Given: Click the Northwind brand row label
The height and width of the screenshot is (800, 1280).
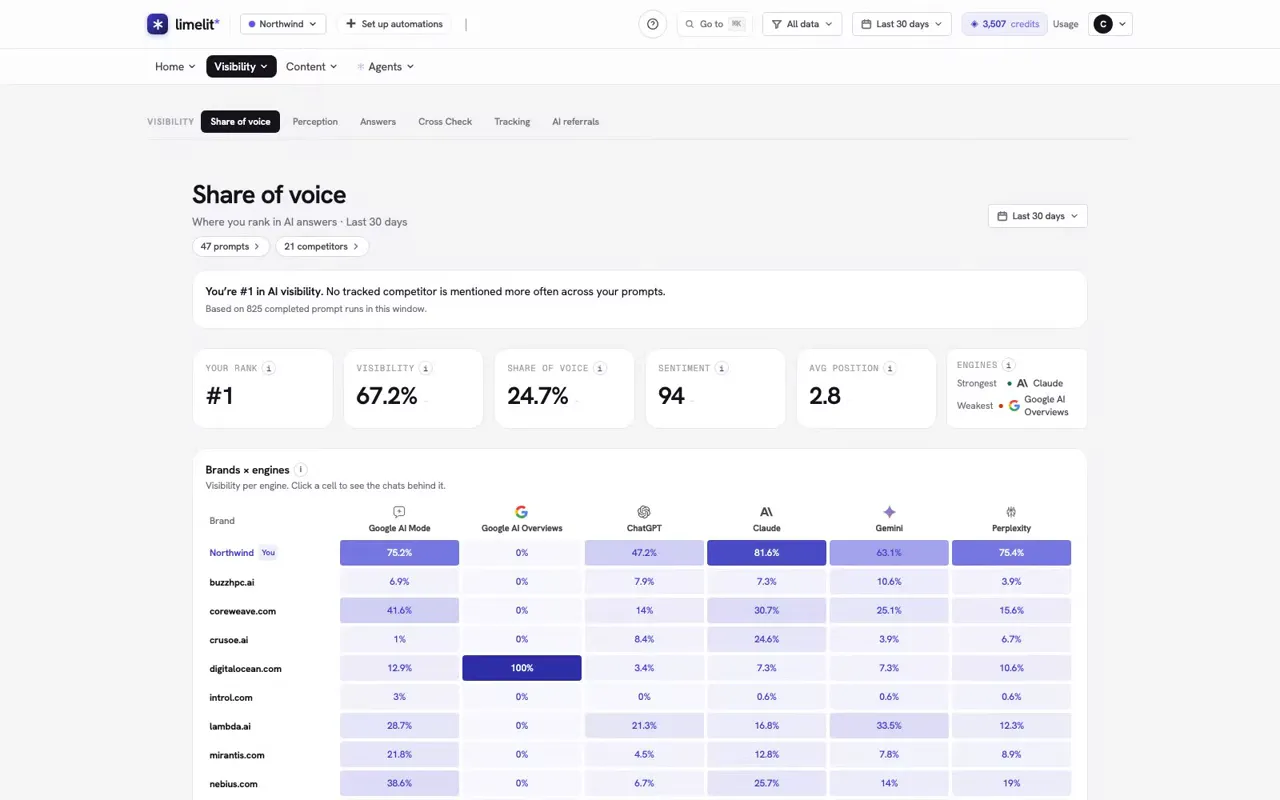Looking at the screenshot, I should tap(231, 553).
